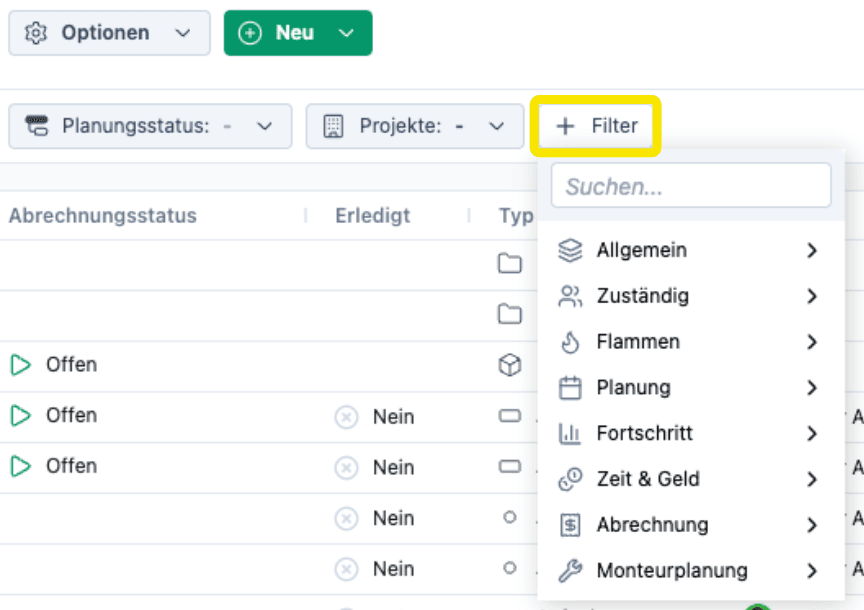Open the Monteurplanung filter category

pos(690,570)
